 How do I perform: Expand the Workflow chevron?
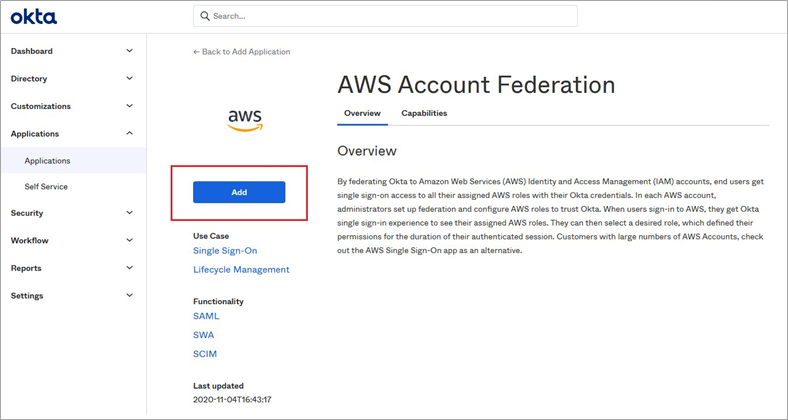[x=130, y=241]
